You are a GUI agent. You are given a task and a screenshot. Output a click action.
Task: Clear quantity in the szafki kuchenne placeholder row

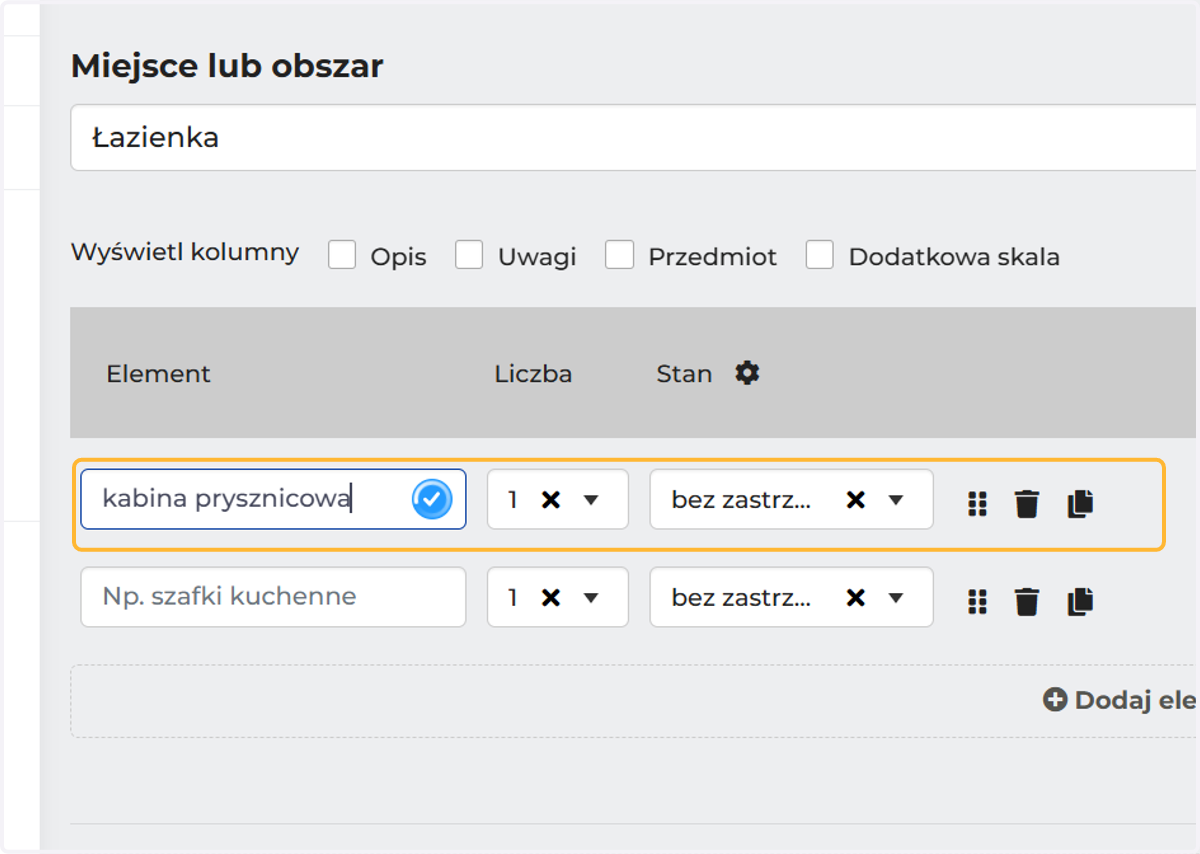point(550,597)
